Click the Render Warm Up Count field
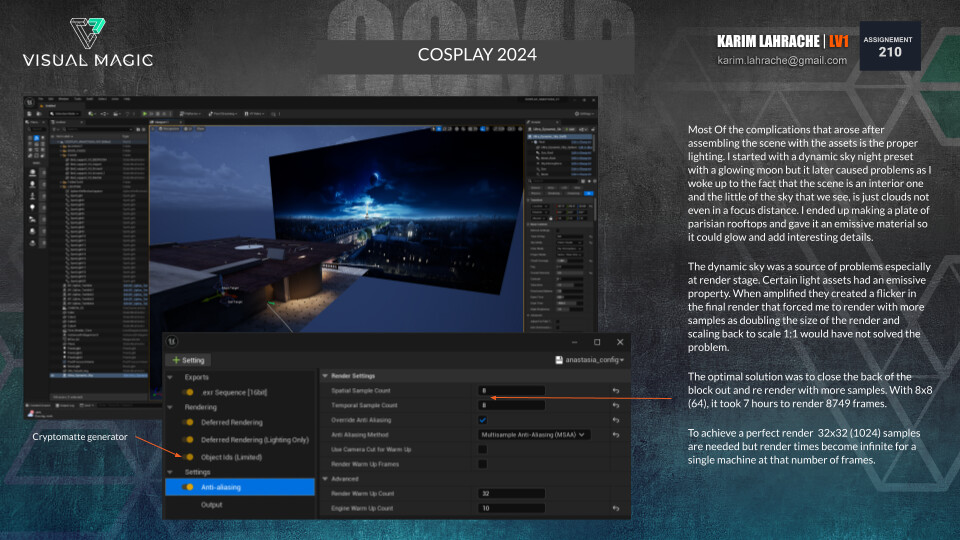Screen dimensions: 960x540 (511, 493)
